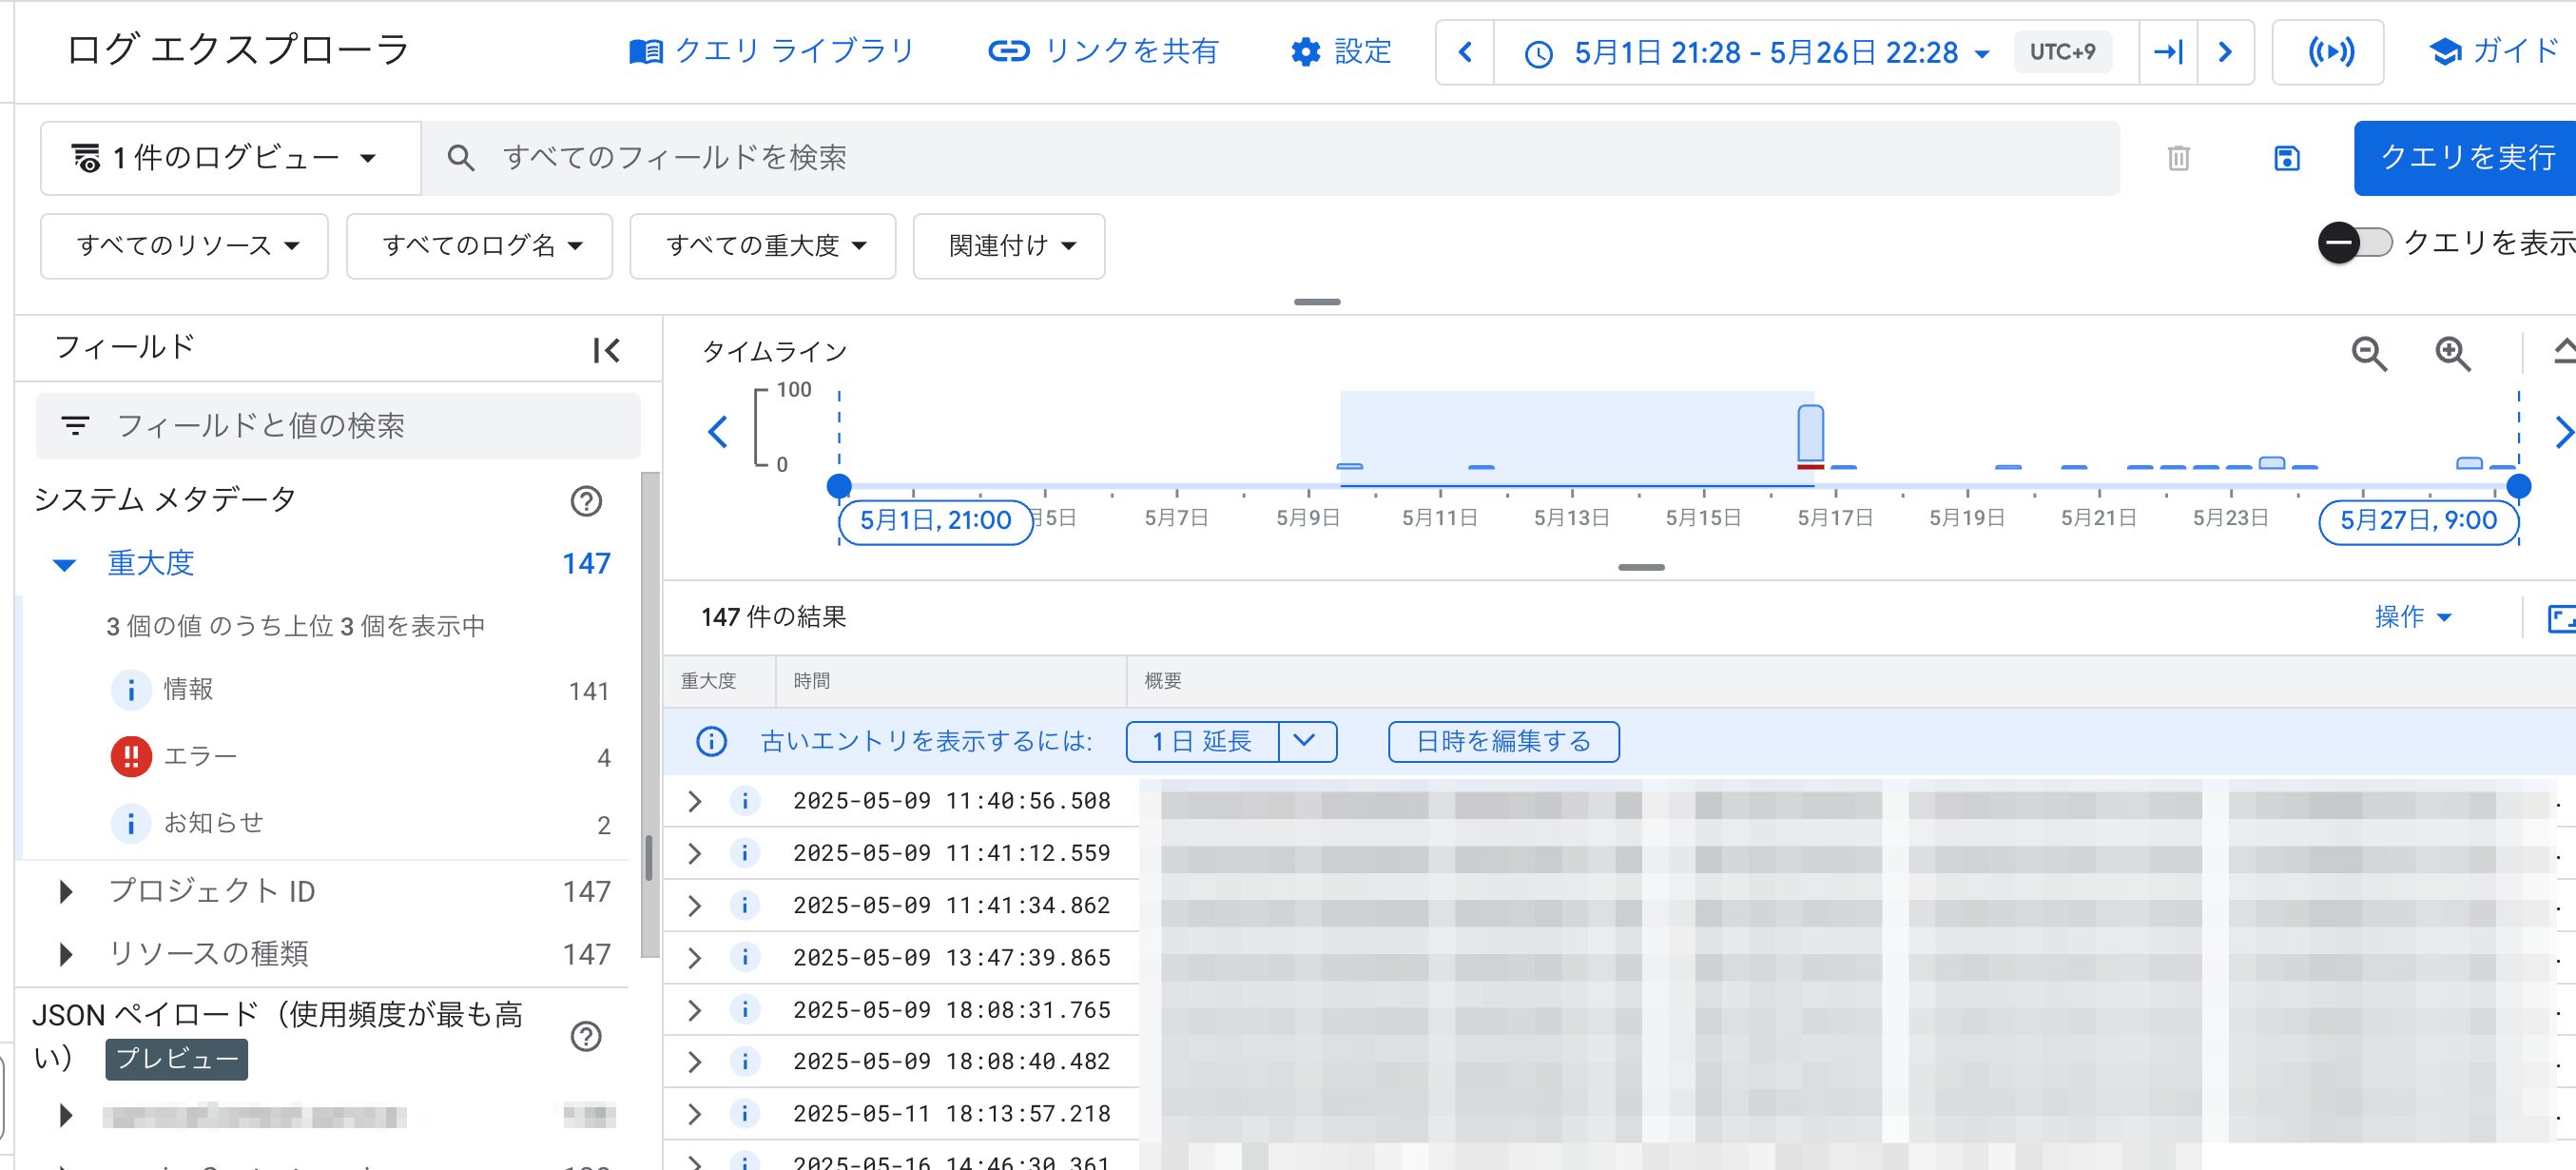Click the trash delete query icon

coord(2178,158)
